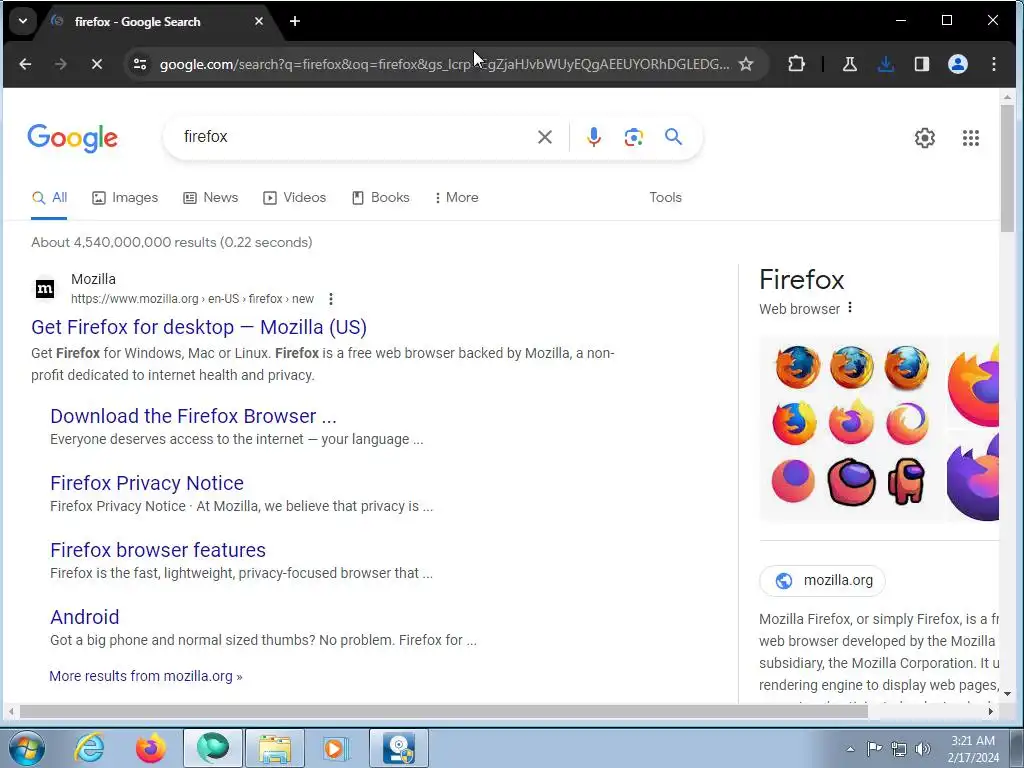Toggle Chrome side panel

921,64
